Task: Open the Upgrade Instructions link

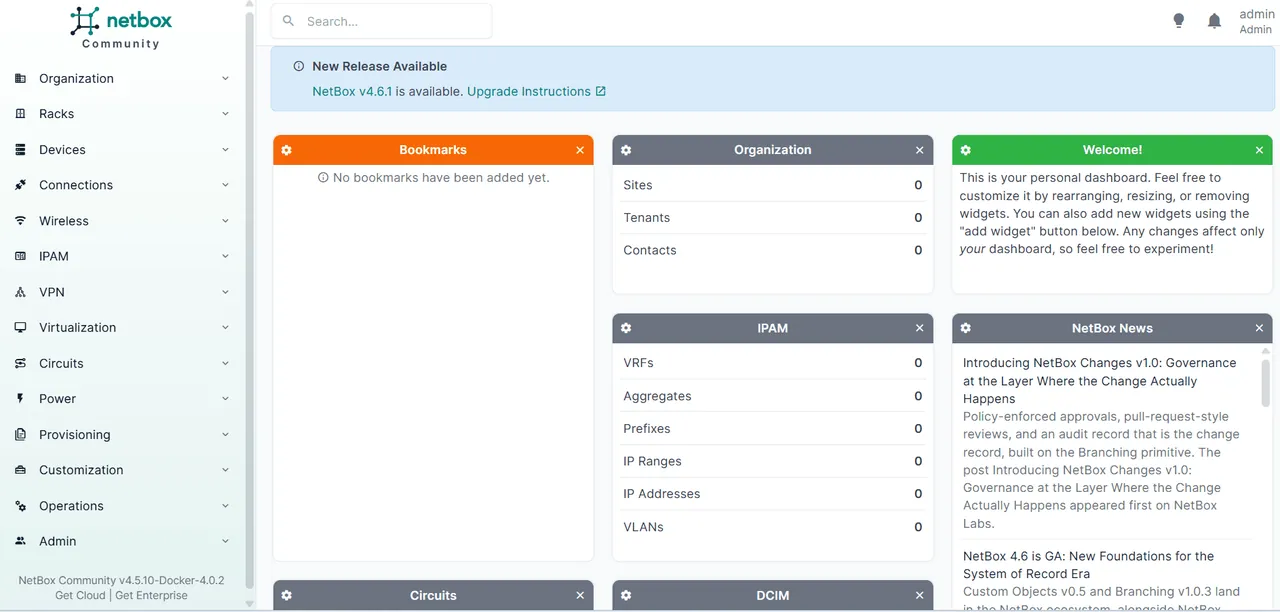Action: [536, 91]
